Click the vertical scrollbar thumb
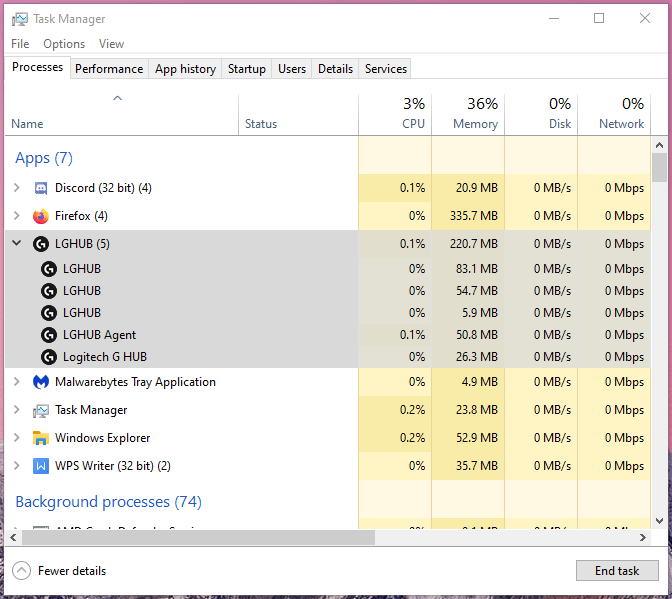Viewport: 672px width, 599px height. [x=659, y=168]
